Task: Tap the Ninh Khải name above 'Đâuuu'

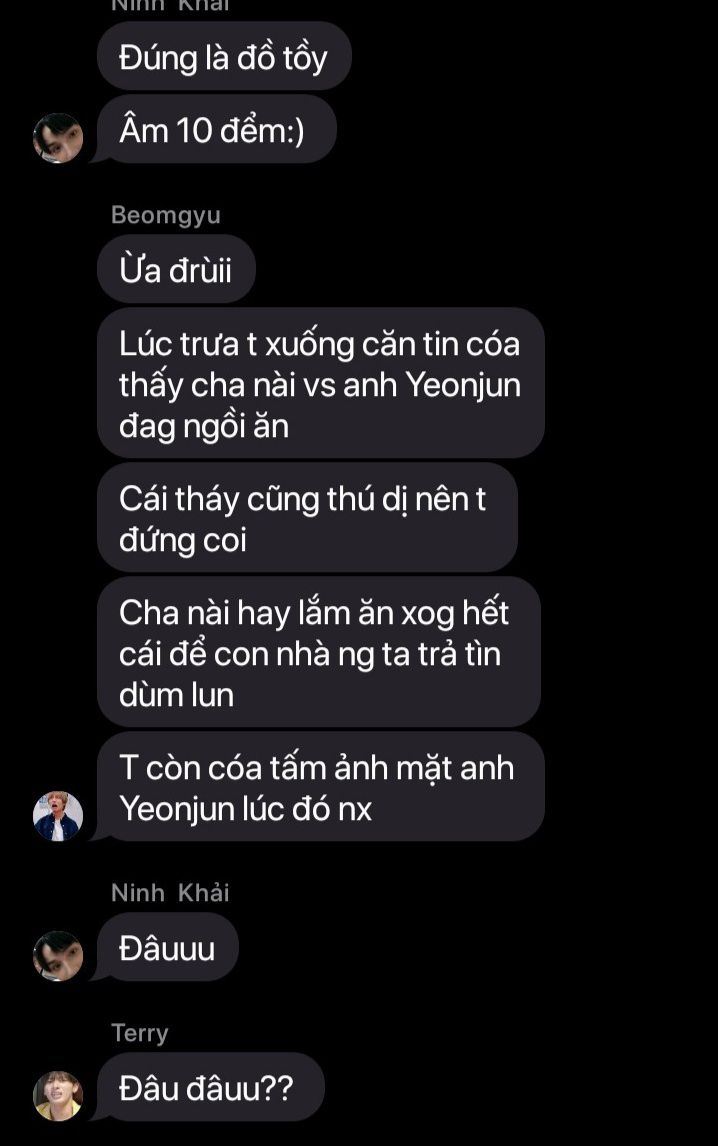Action: click(170, 892)
